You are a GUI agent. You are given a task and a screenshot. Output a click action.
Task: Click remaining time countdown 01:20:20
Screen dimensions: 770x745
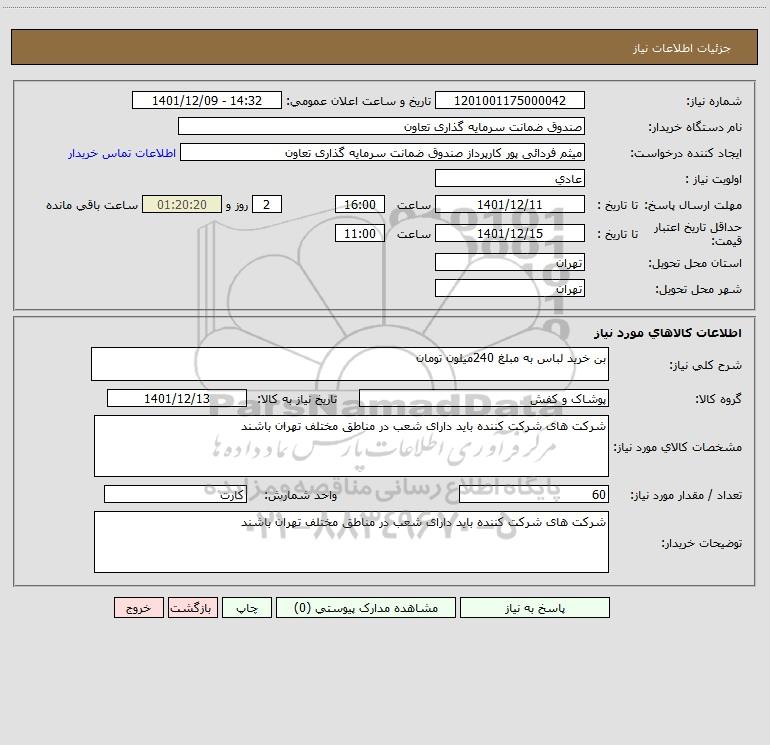[182, 204]
